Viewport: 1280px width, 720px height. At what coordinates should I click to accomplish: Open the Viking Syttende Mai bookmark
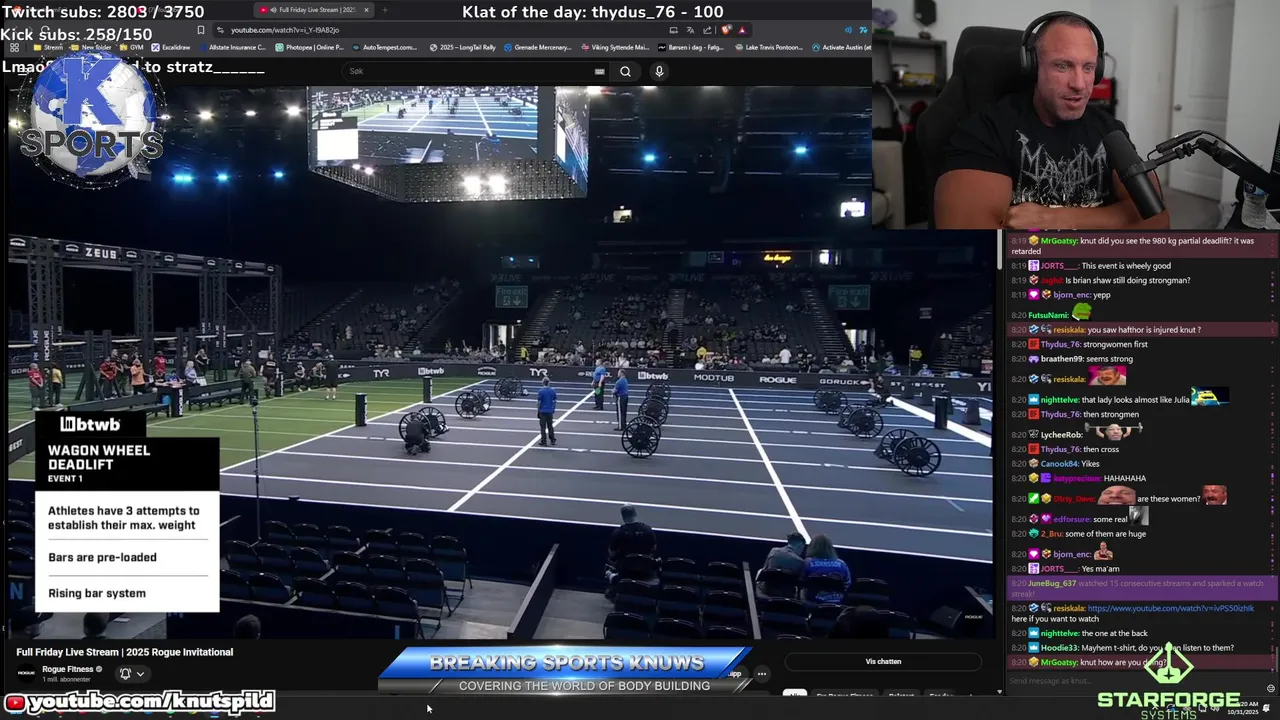click(x=615, y=47)
